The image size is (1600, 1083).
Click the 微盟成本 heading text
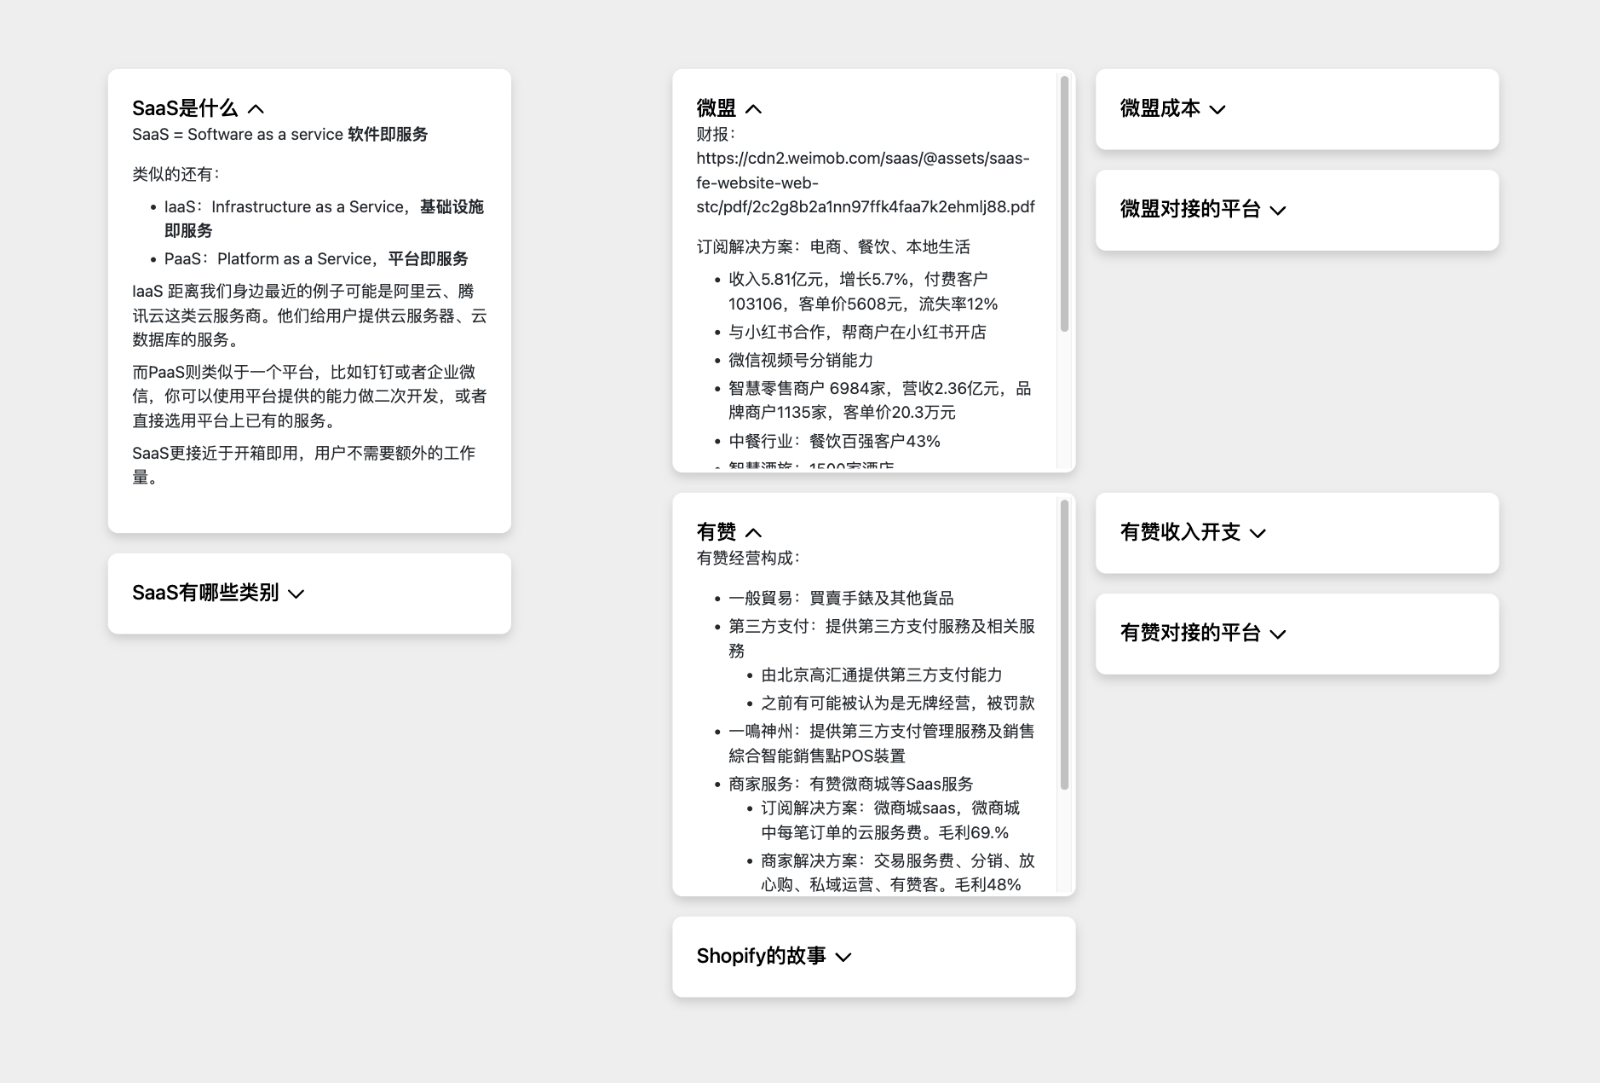1160,110
